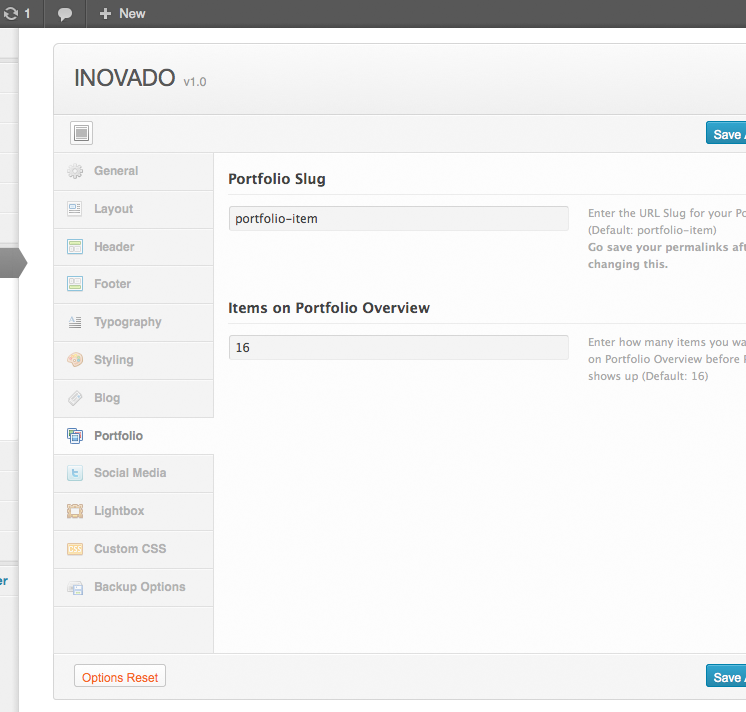This screenshot has width=746, height=712.
Task: Click the Custom CSS icon
Action: pyautogui.click(x=75, y=549)
